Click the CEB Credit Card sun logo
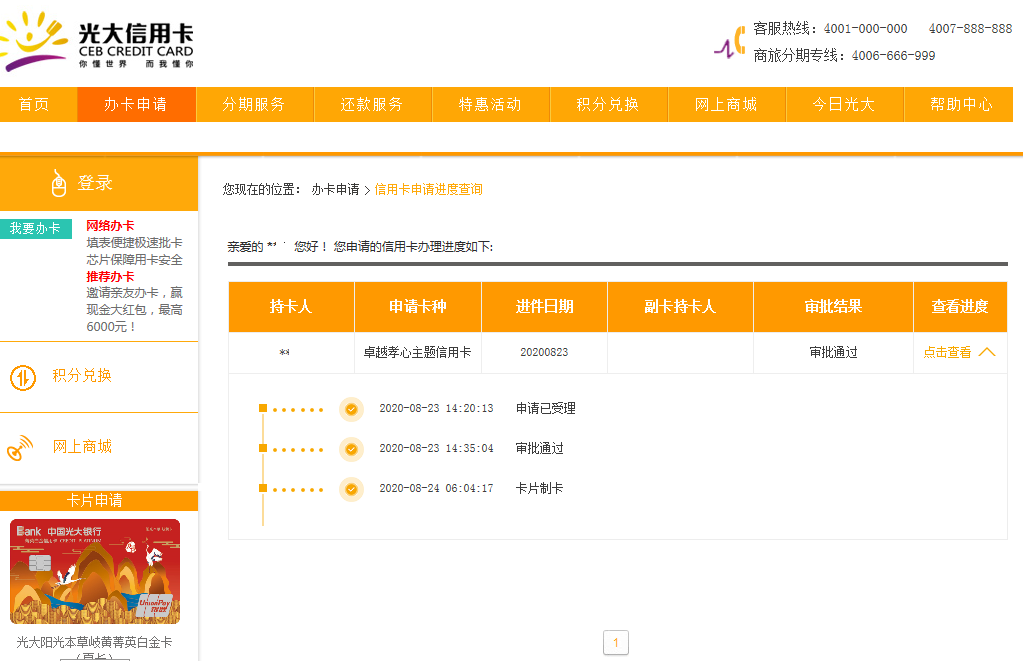The width and height of the screenshot is (1023, 661). click(x=33, y=40)
